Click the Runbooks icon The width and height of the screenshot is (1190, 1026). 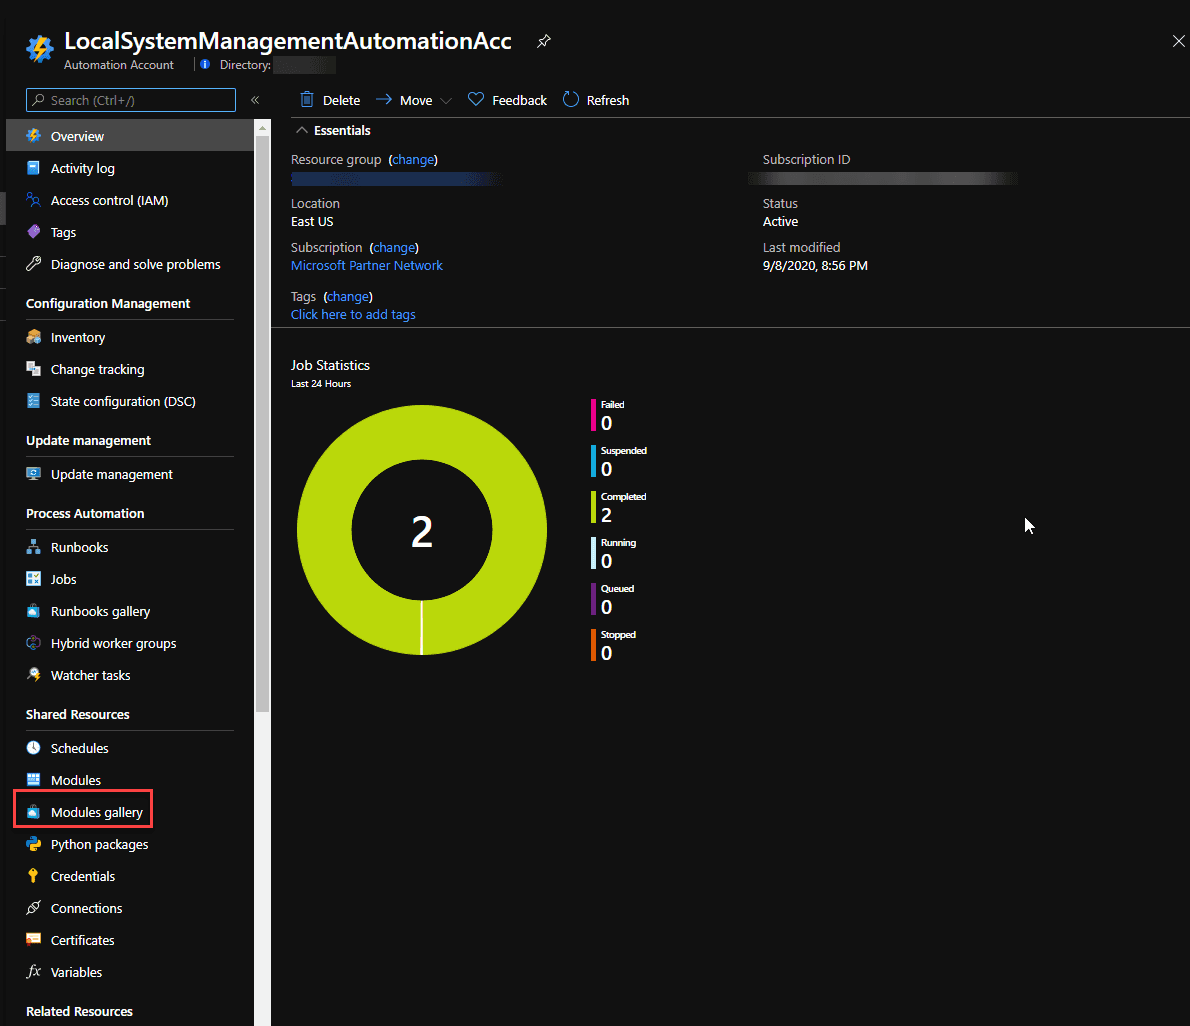[x=33, y=546]
